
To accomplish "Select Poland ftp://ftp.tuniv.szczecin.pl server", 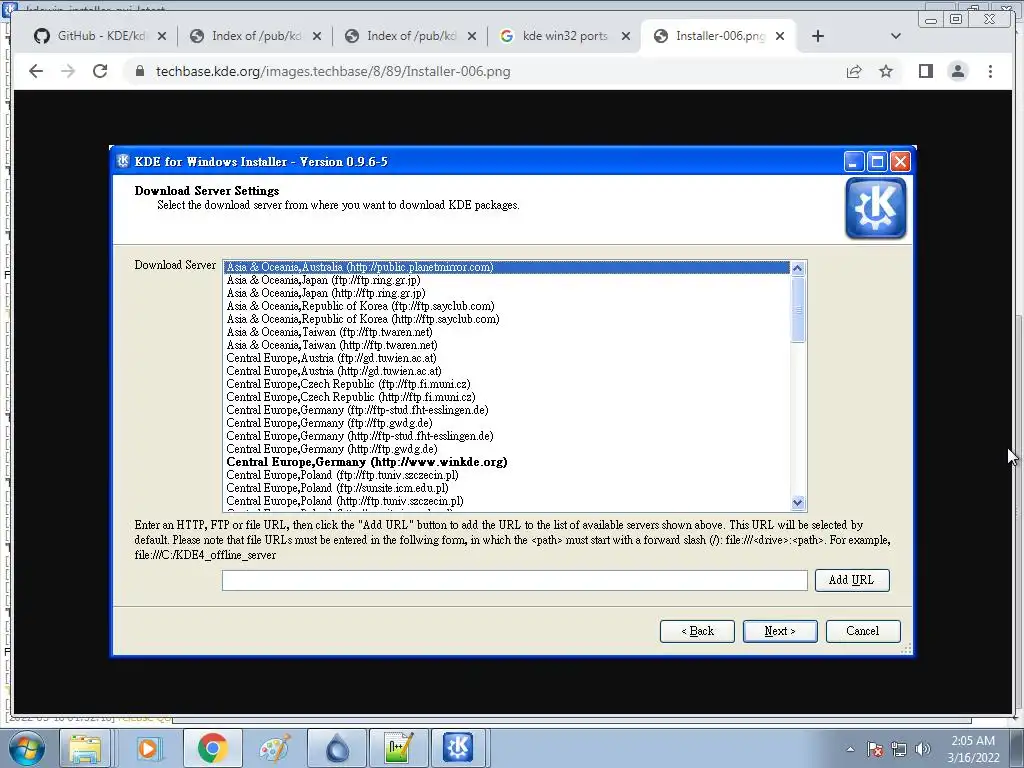I will tap(506, 475).
